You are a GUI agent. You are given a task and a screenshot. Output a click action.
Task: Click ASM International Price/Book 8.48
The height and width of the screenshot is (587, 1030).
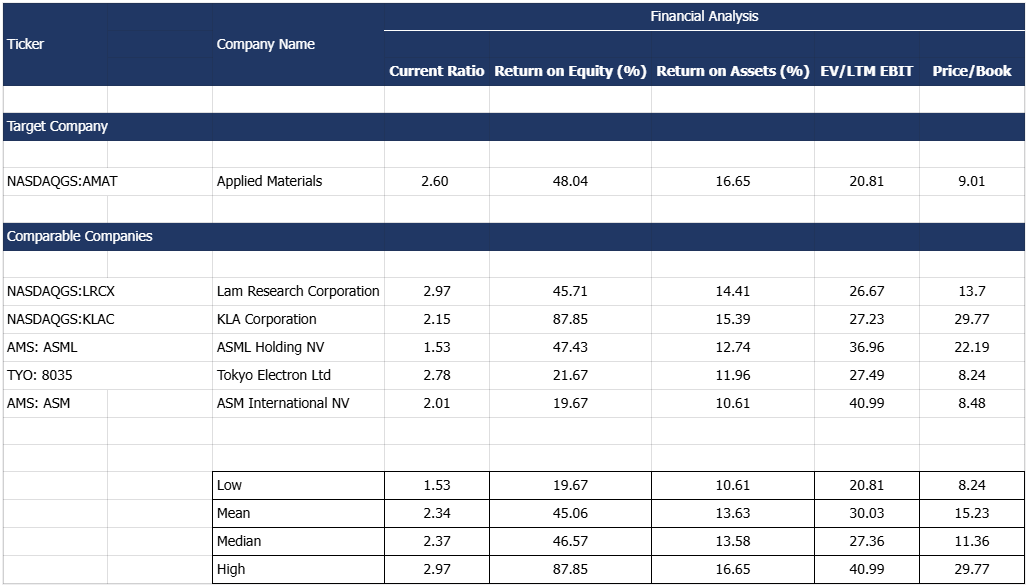972,403
